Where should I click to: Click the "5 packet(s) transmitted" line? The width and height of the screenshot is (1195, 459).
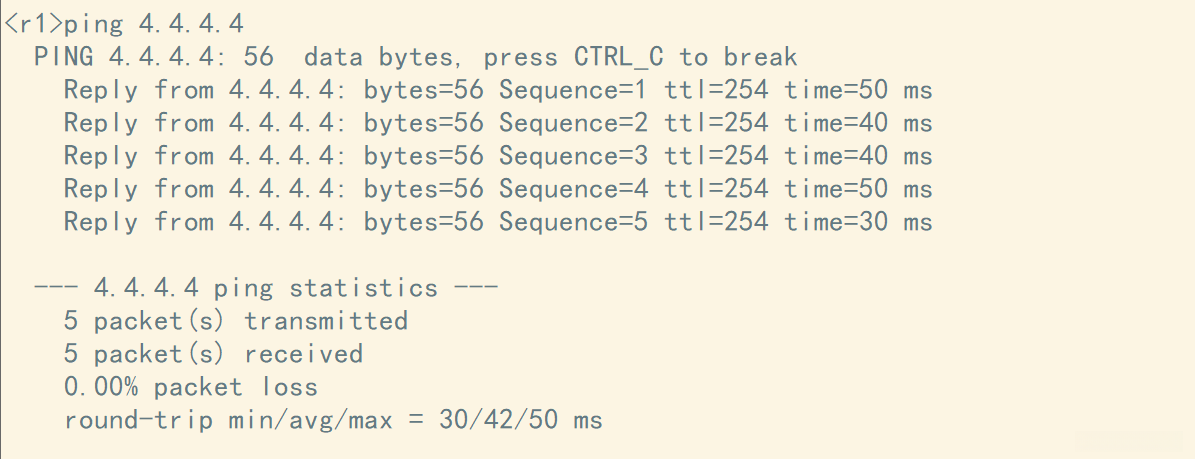pyautogui.click(x=236, y=321)
